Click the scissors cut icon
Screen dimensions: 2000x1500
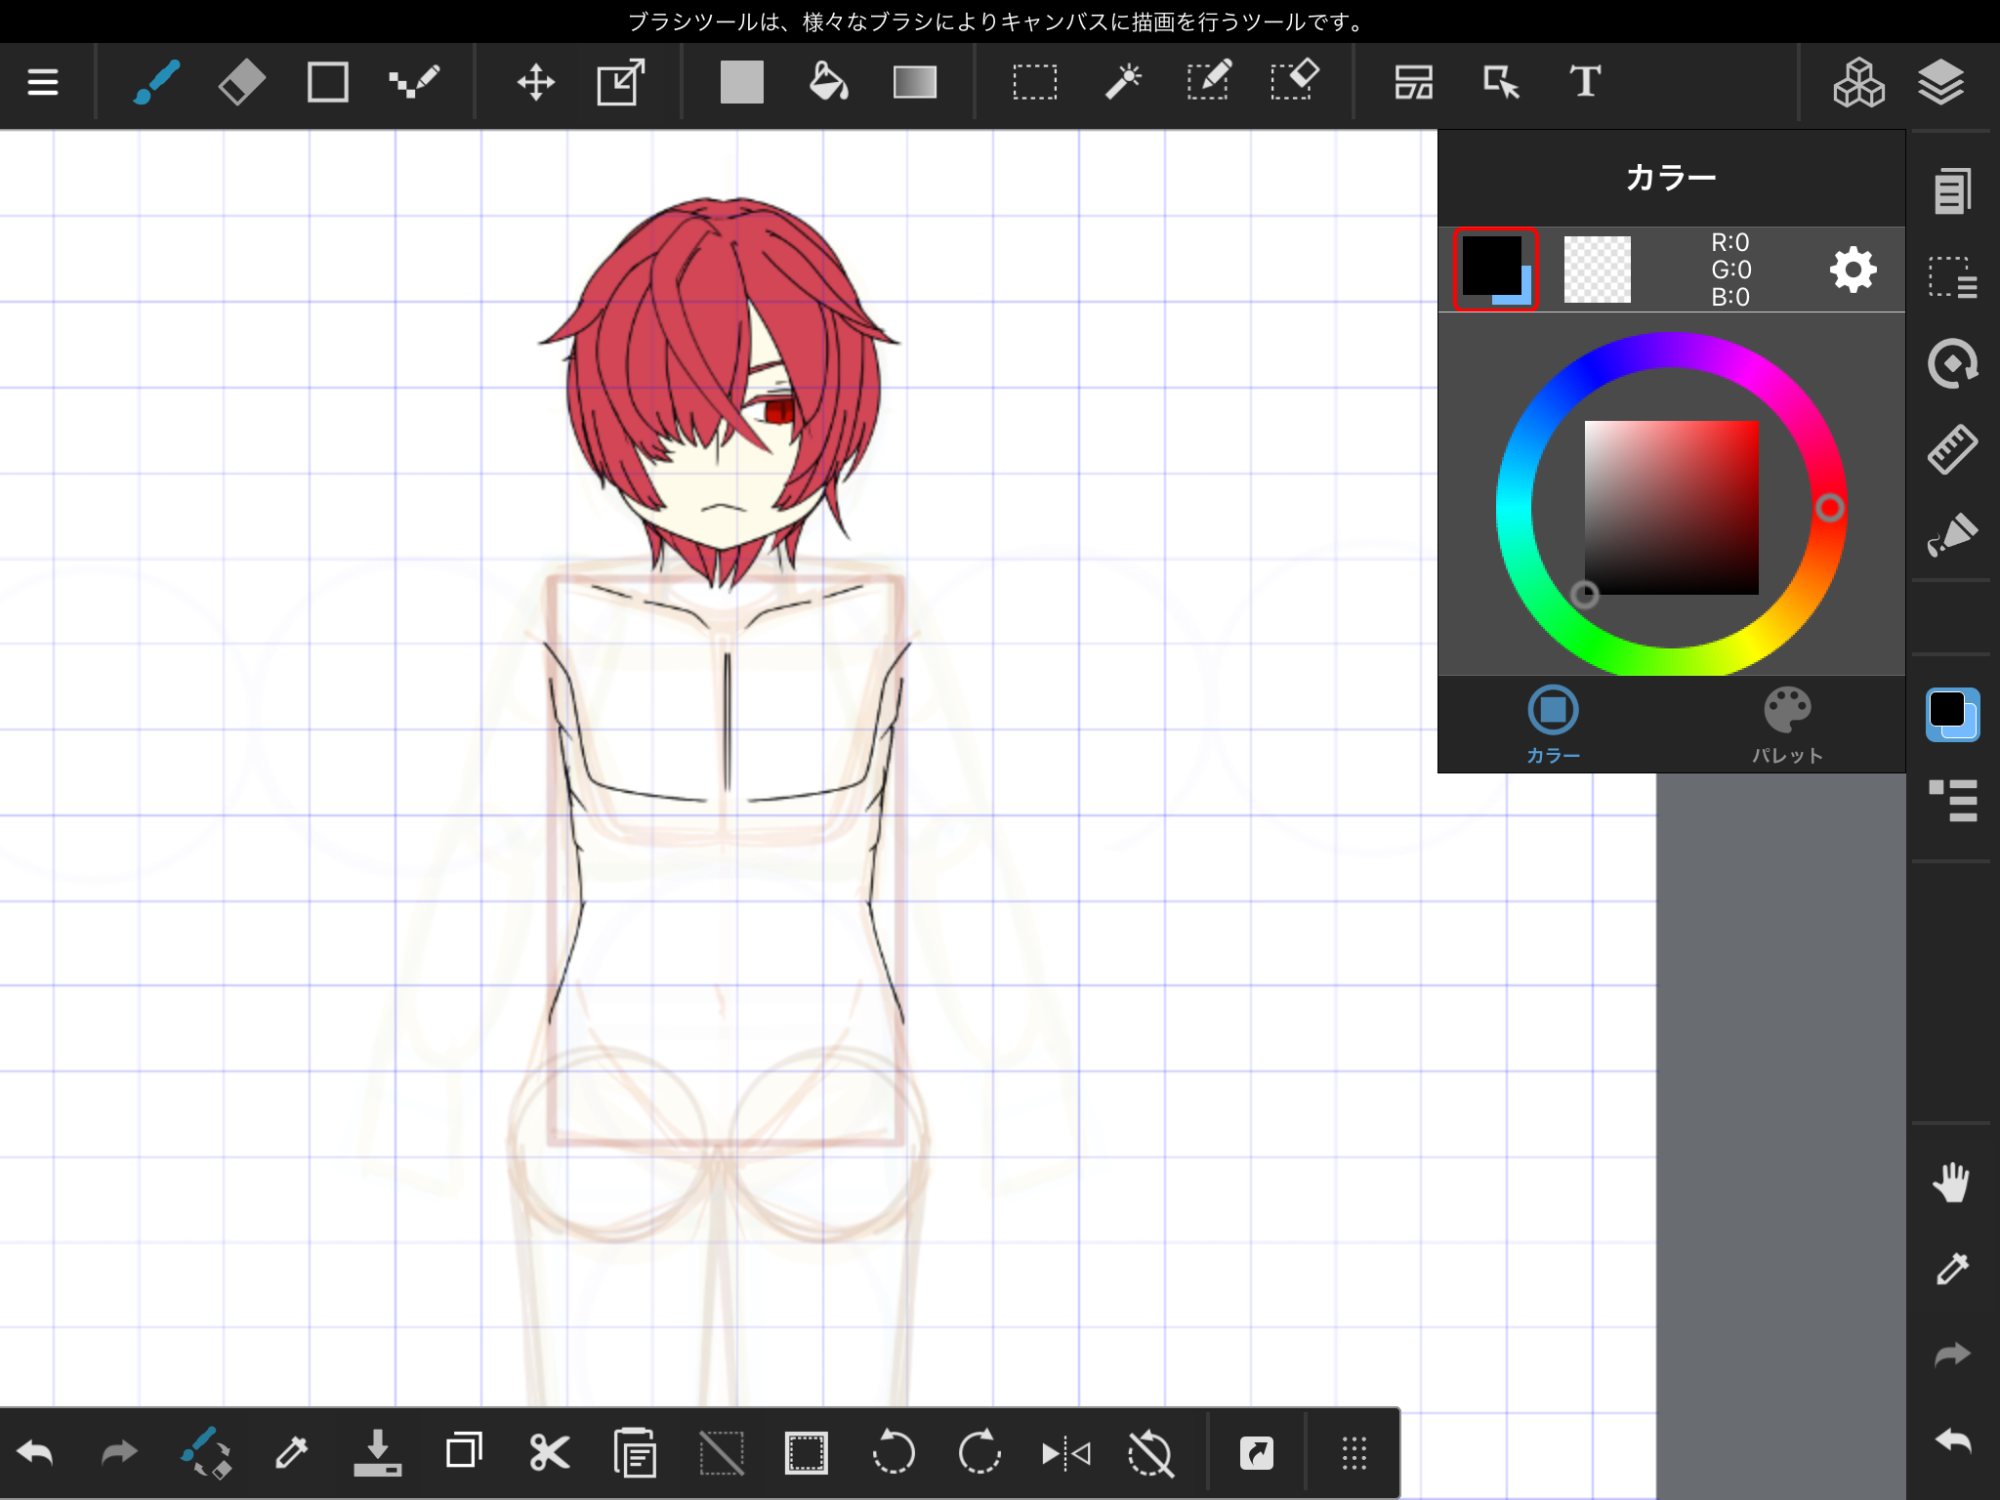[549, 1453]
